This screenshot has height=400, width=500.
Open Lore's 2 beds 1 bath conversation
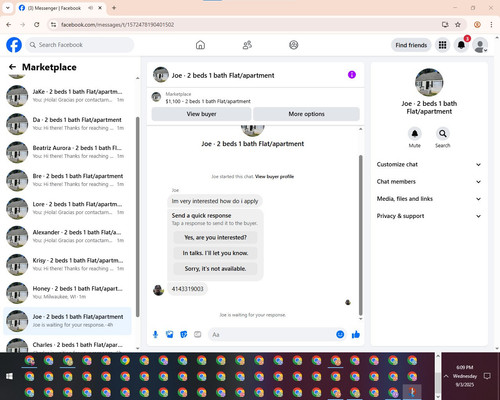[68, 208]
